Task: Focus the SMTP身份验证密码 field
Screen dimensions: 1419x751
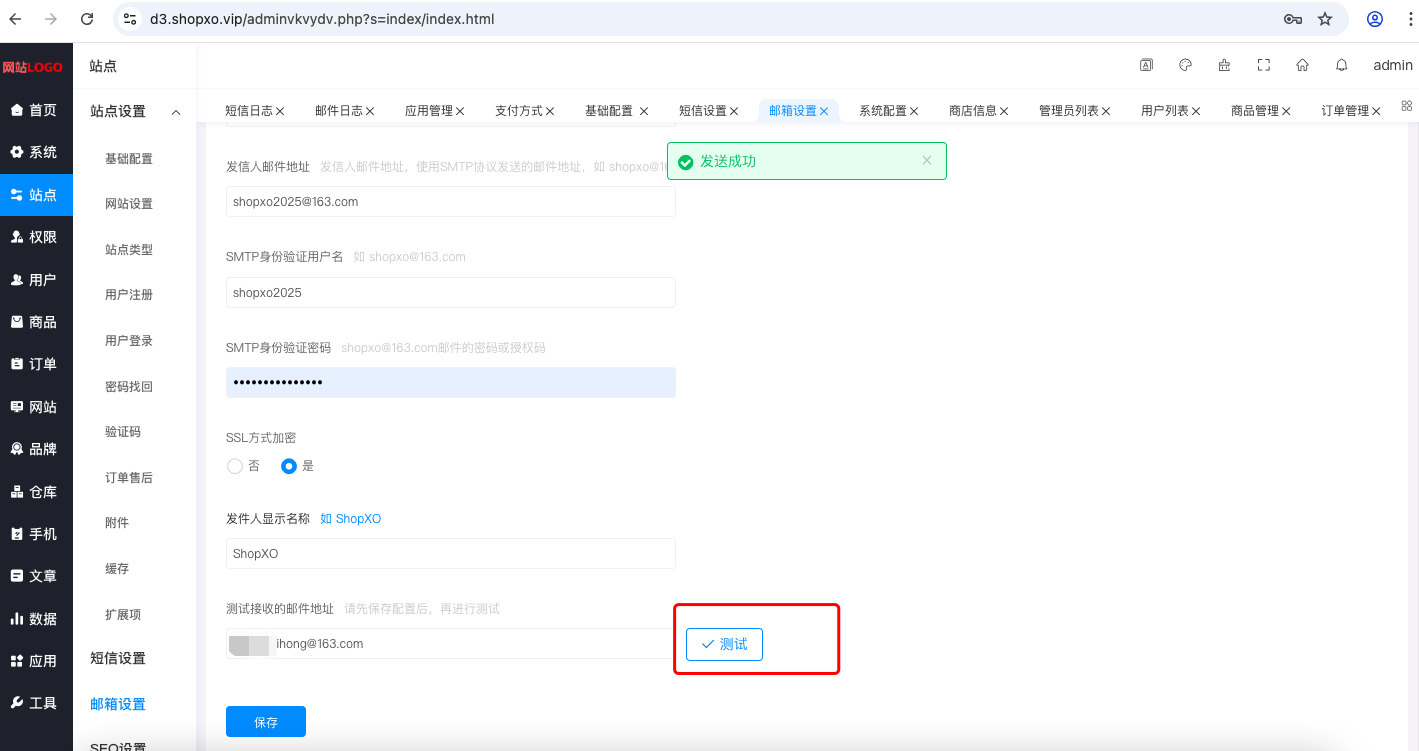Action: (x=451, y=382)
